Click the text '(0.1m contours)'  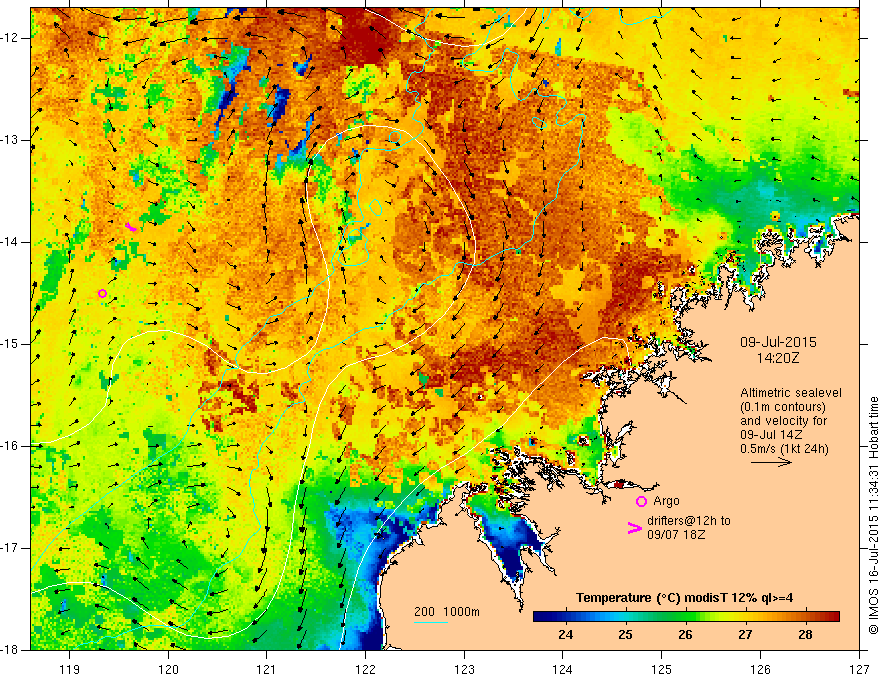(x=783, y=407)
